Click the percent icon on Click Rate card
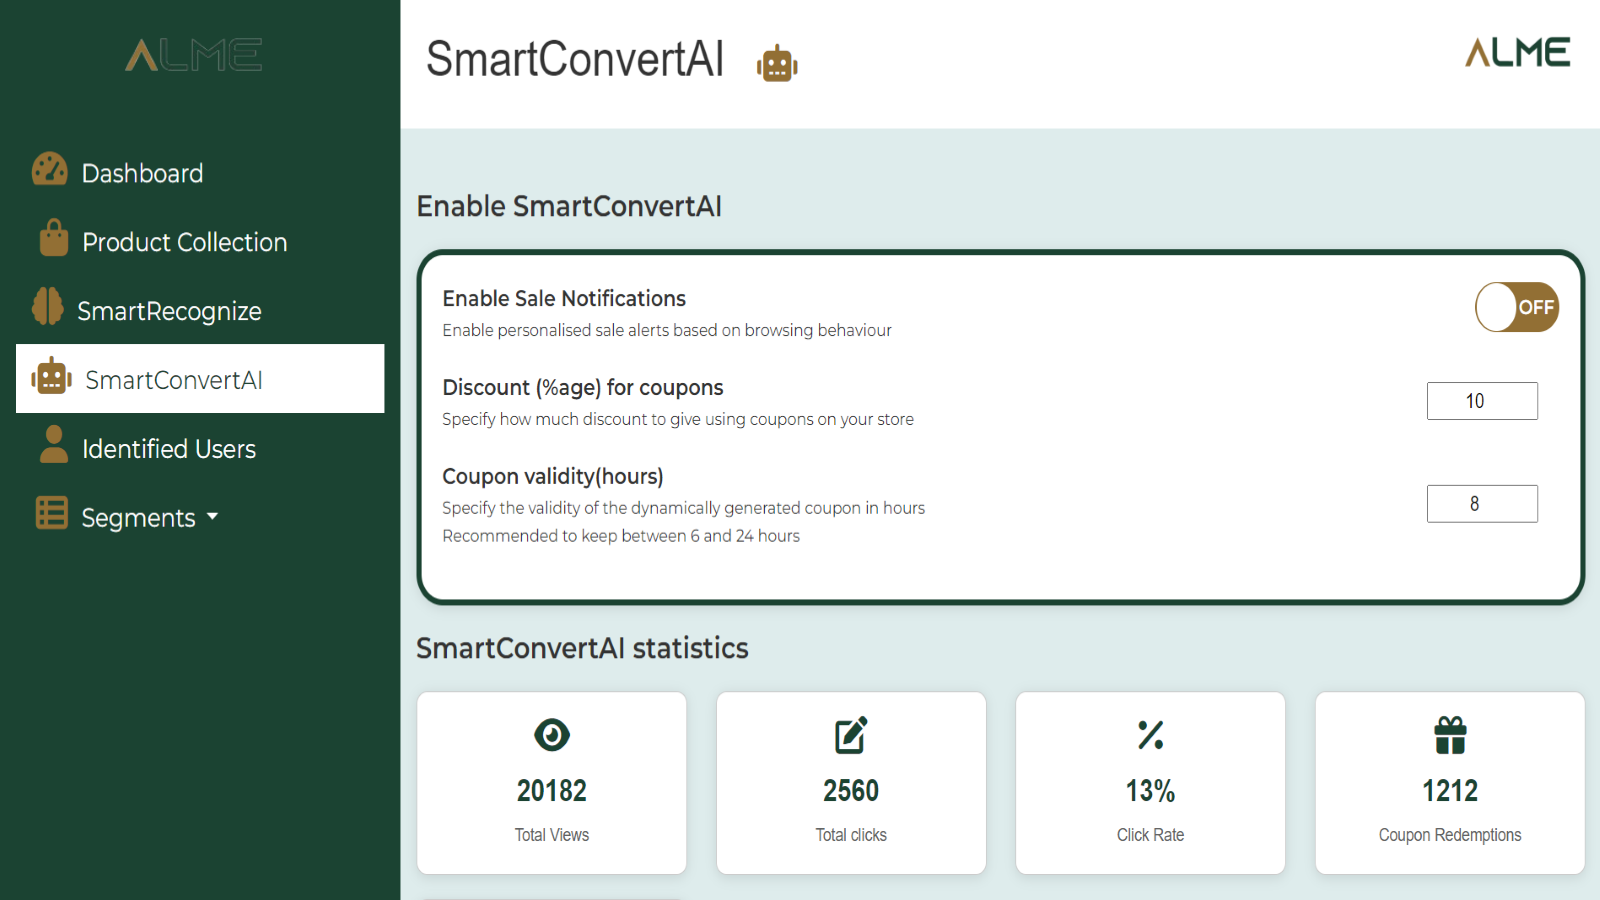 pyautogui.click(x=1151, y=735)
